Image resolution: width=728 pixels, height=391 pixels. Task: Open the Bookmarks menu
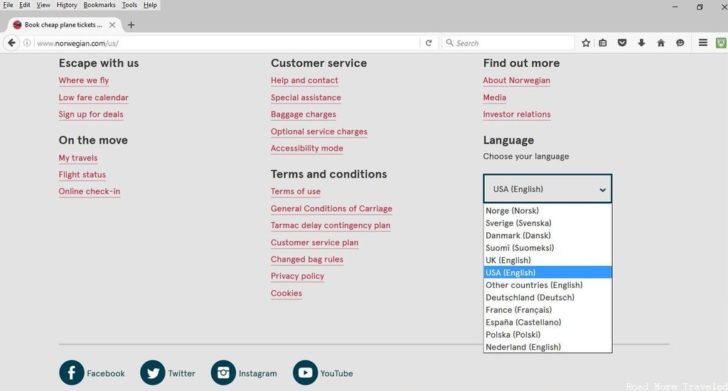tap(99, 5)
